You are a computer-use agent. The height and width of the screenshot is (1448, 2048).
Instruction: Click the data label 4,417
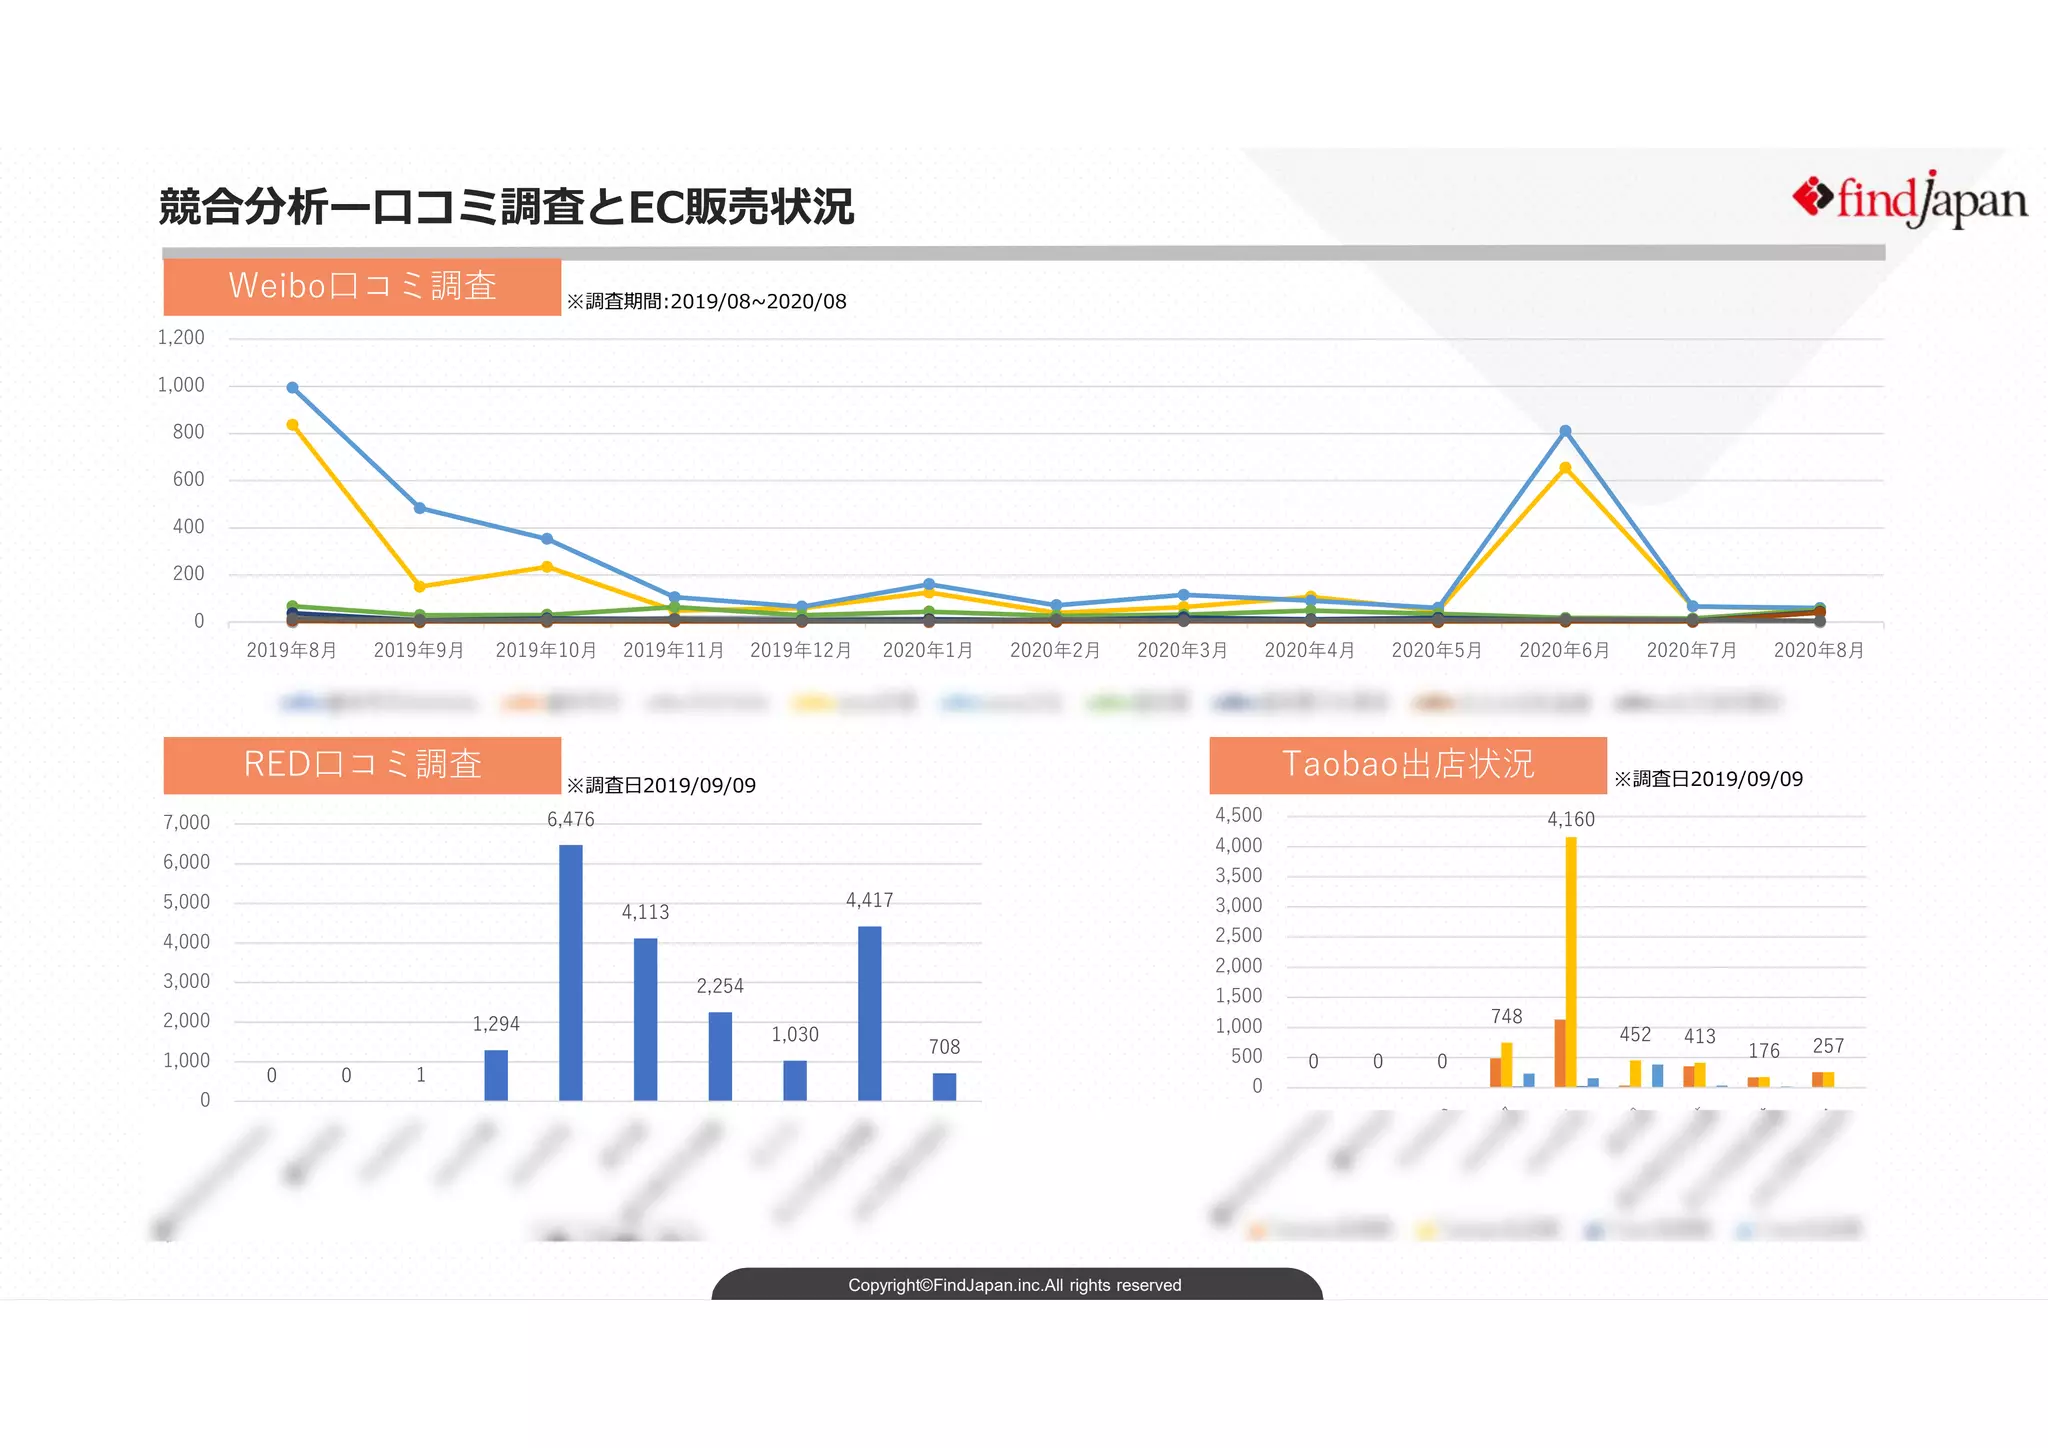point(870,901)
